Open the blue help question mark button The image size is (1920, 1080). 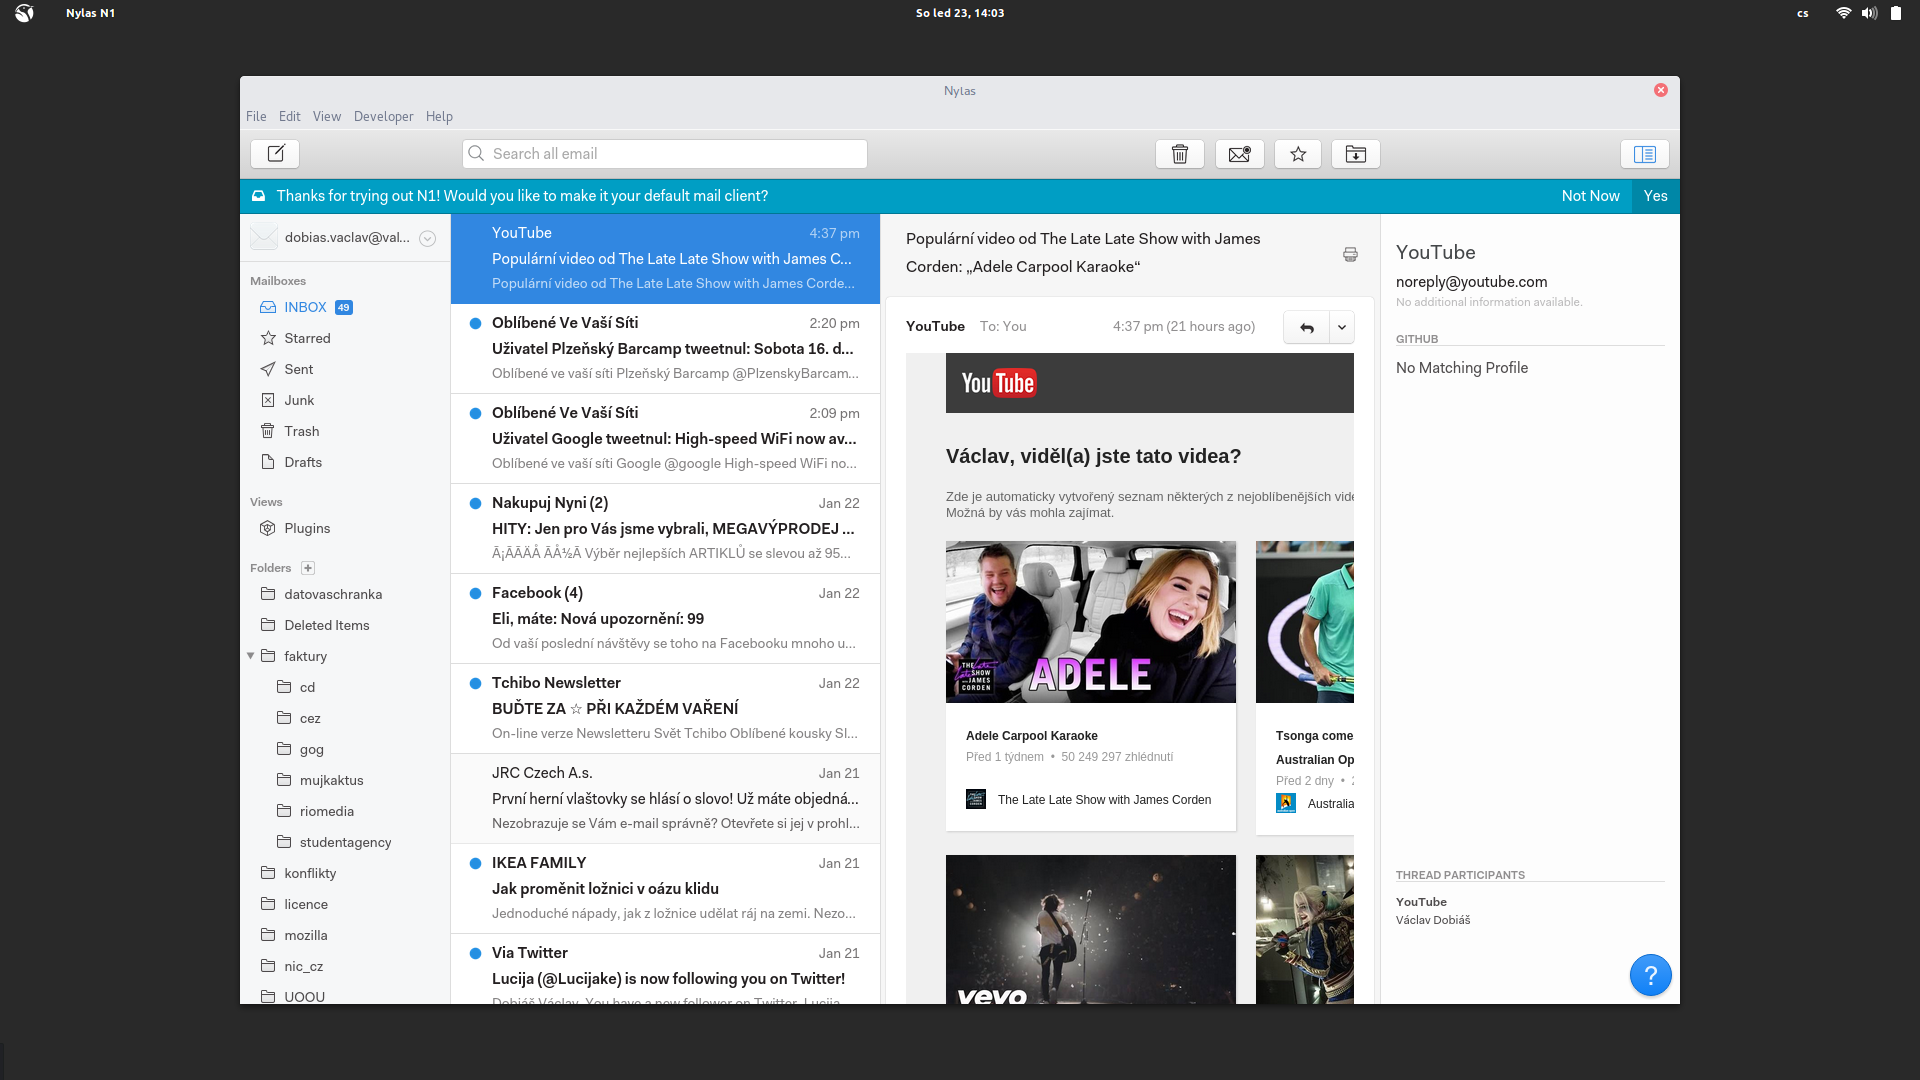[x=1651, y=974]
